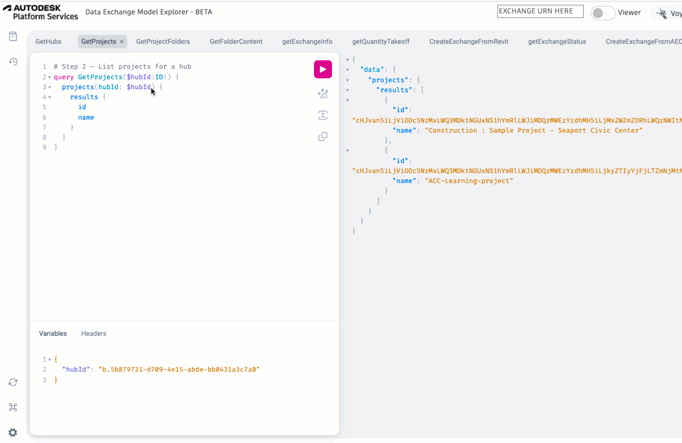Collapse the second result object arrow
This screenshot has height=443, width=682.
(x=347, y=150)
